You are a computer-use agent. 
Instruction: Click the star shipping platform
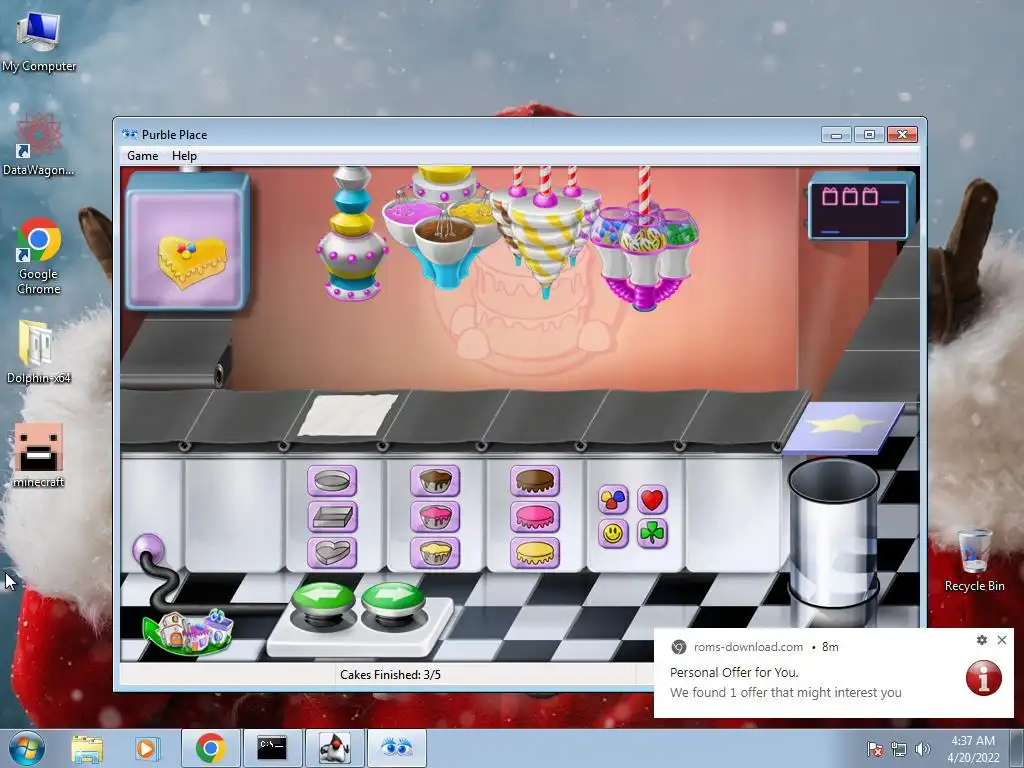coord(844,428)
